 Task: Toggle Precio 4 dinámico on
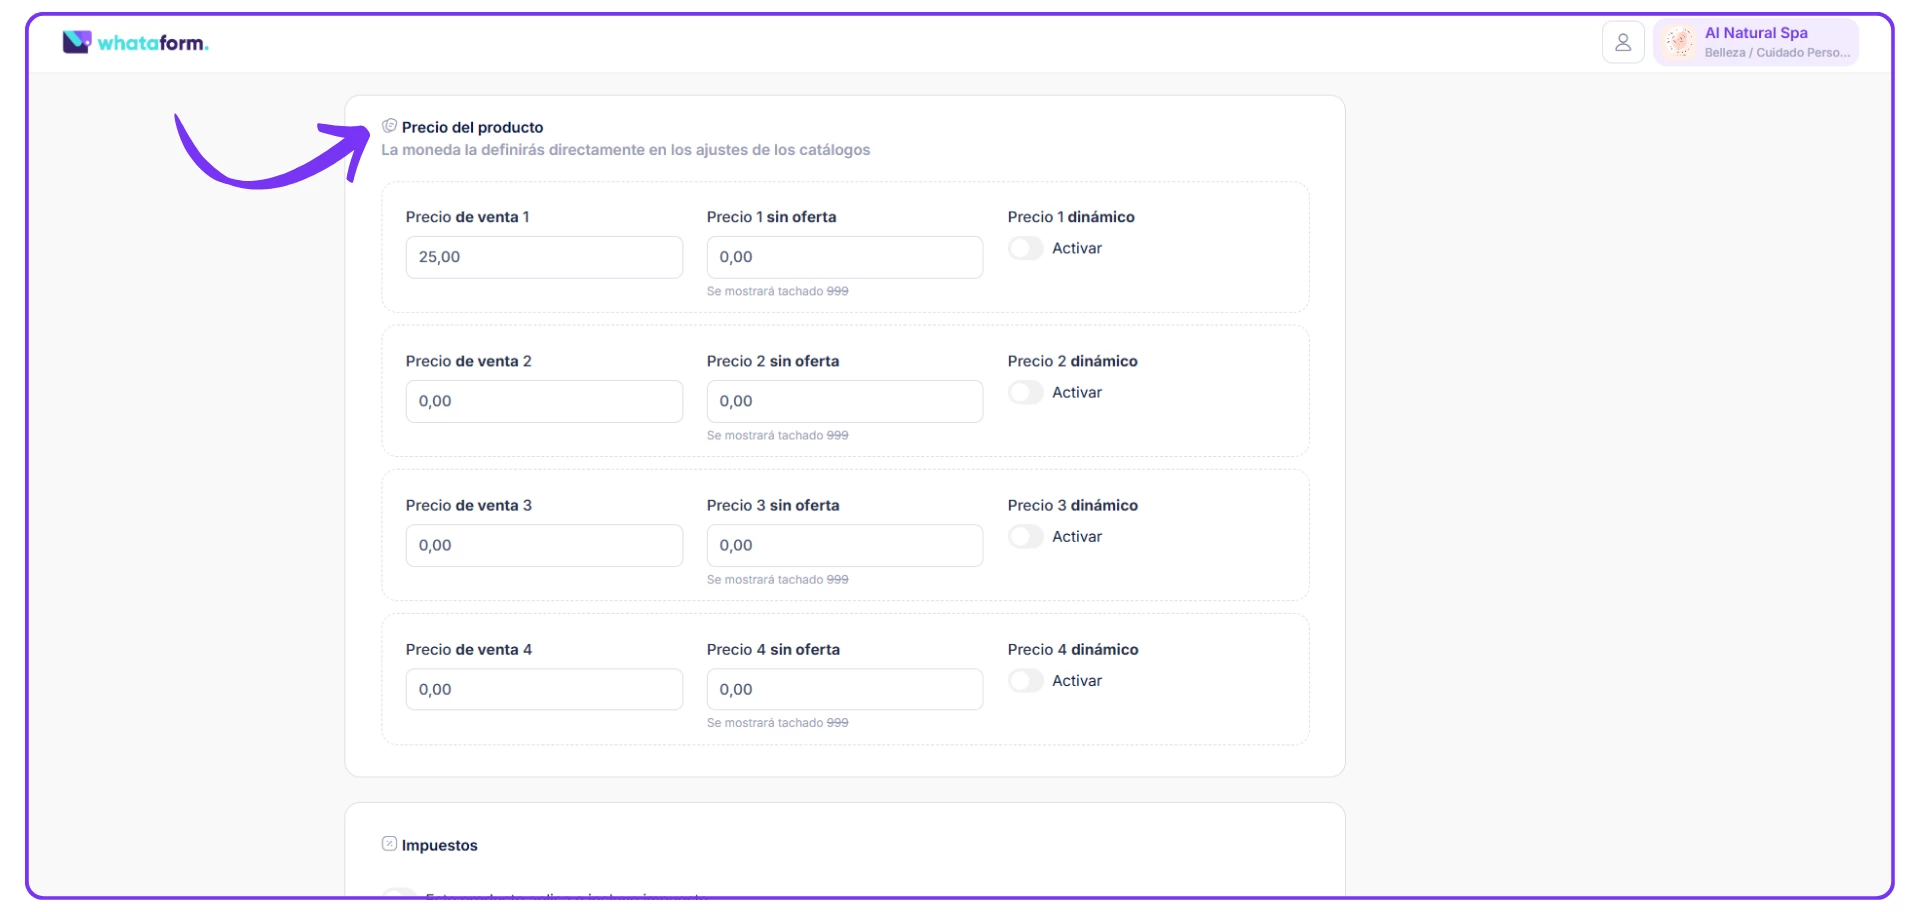coord(1025,681)
